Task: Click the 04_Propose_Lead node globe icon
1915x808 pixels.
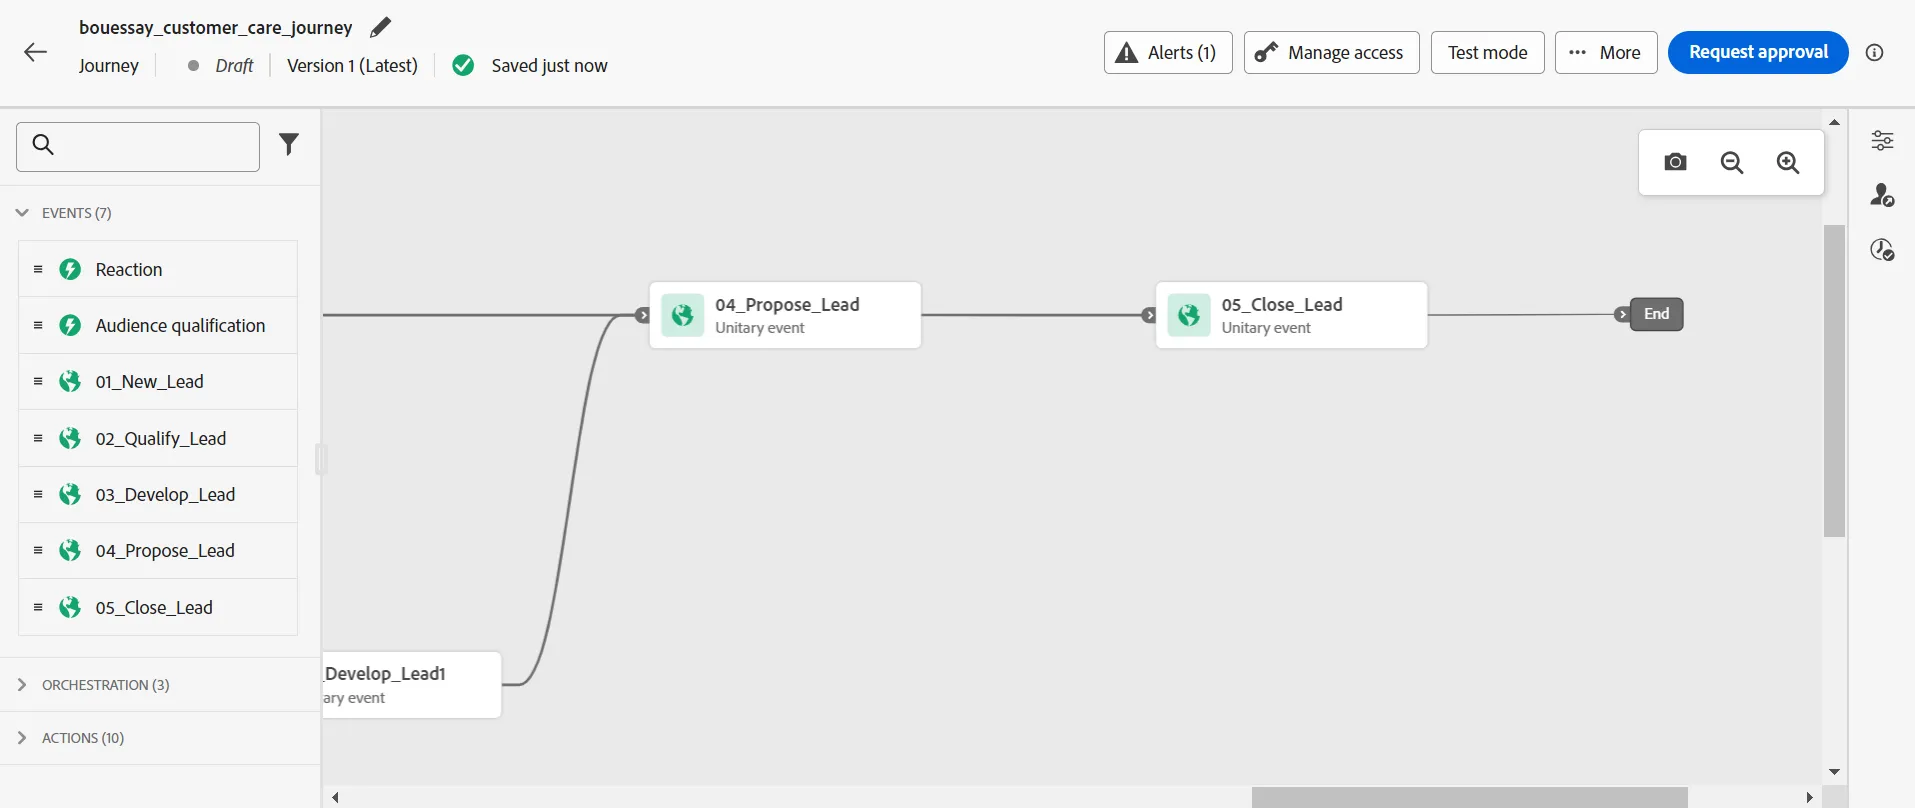Action: [x=683, y=315]
